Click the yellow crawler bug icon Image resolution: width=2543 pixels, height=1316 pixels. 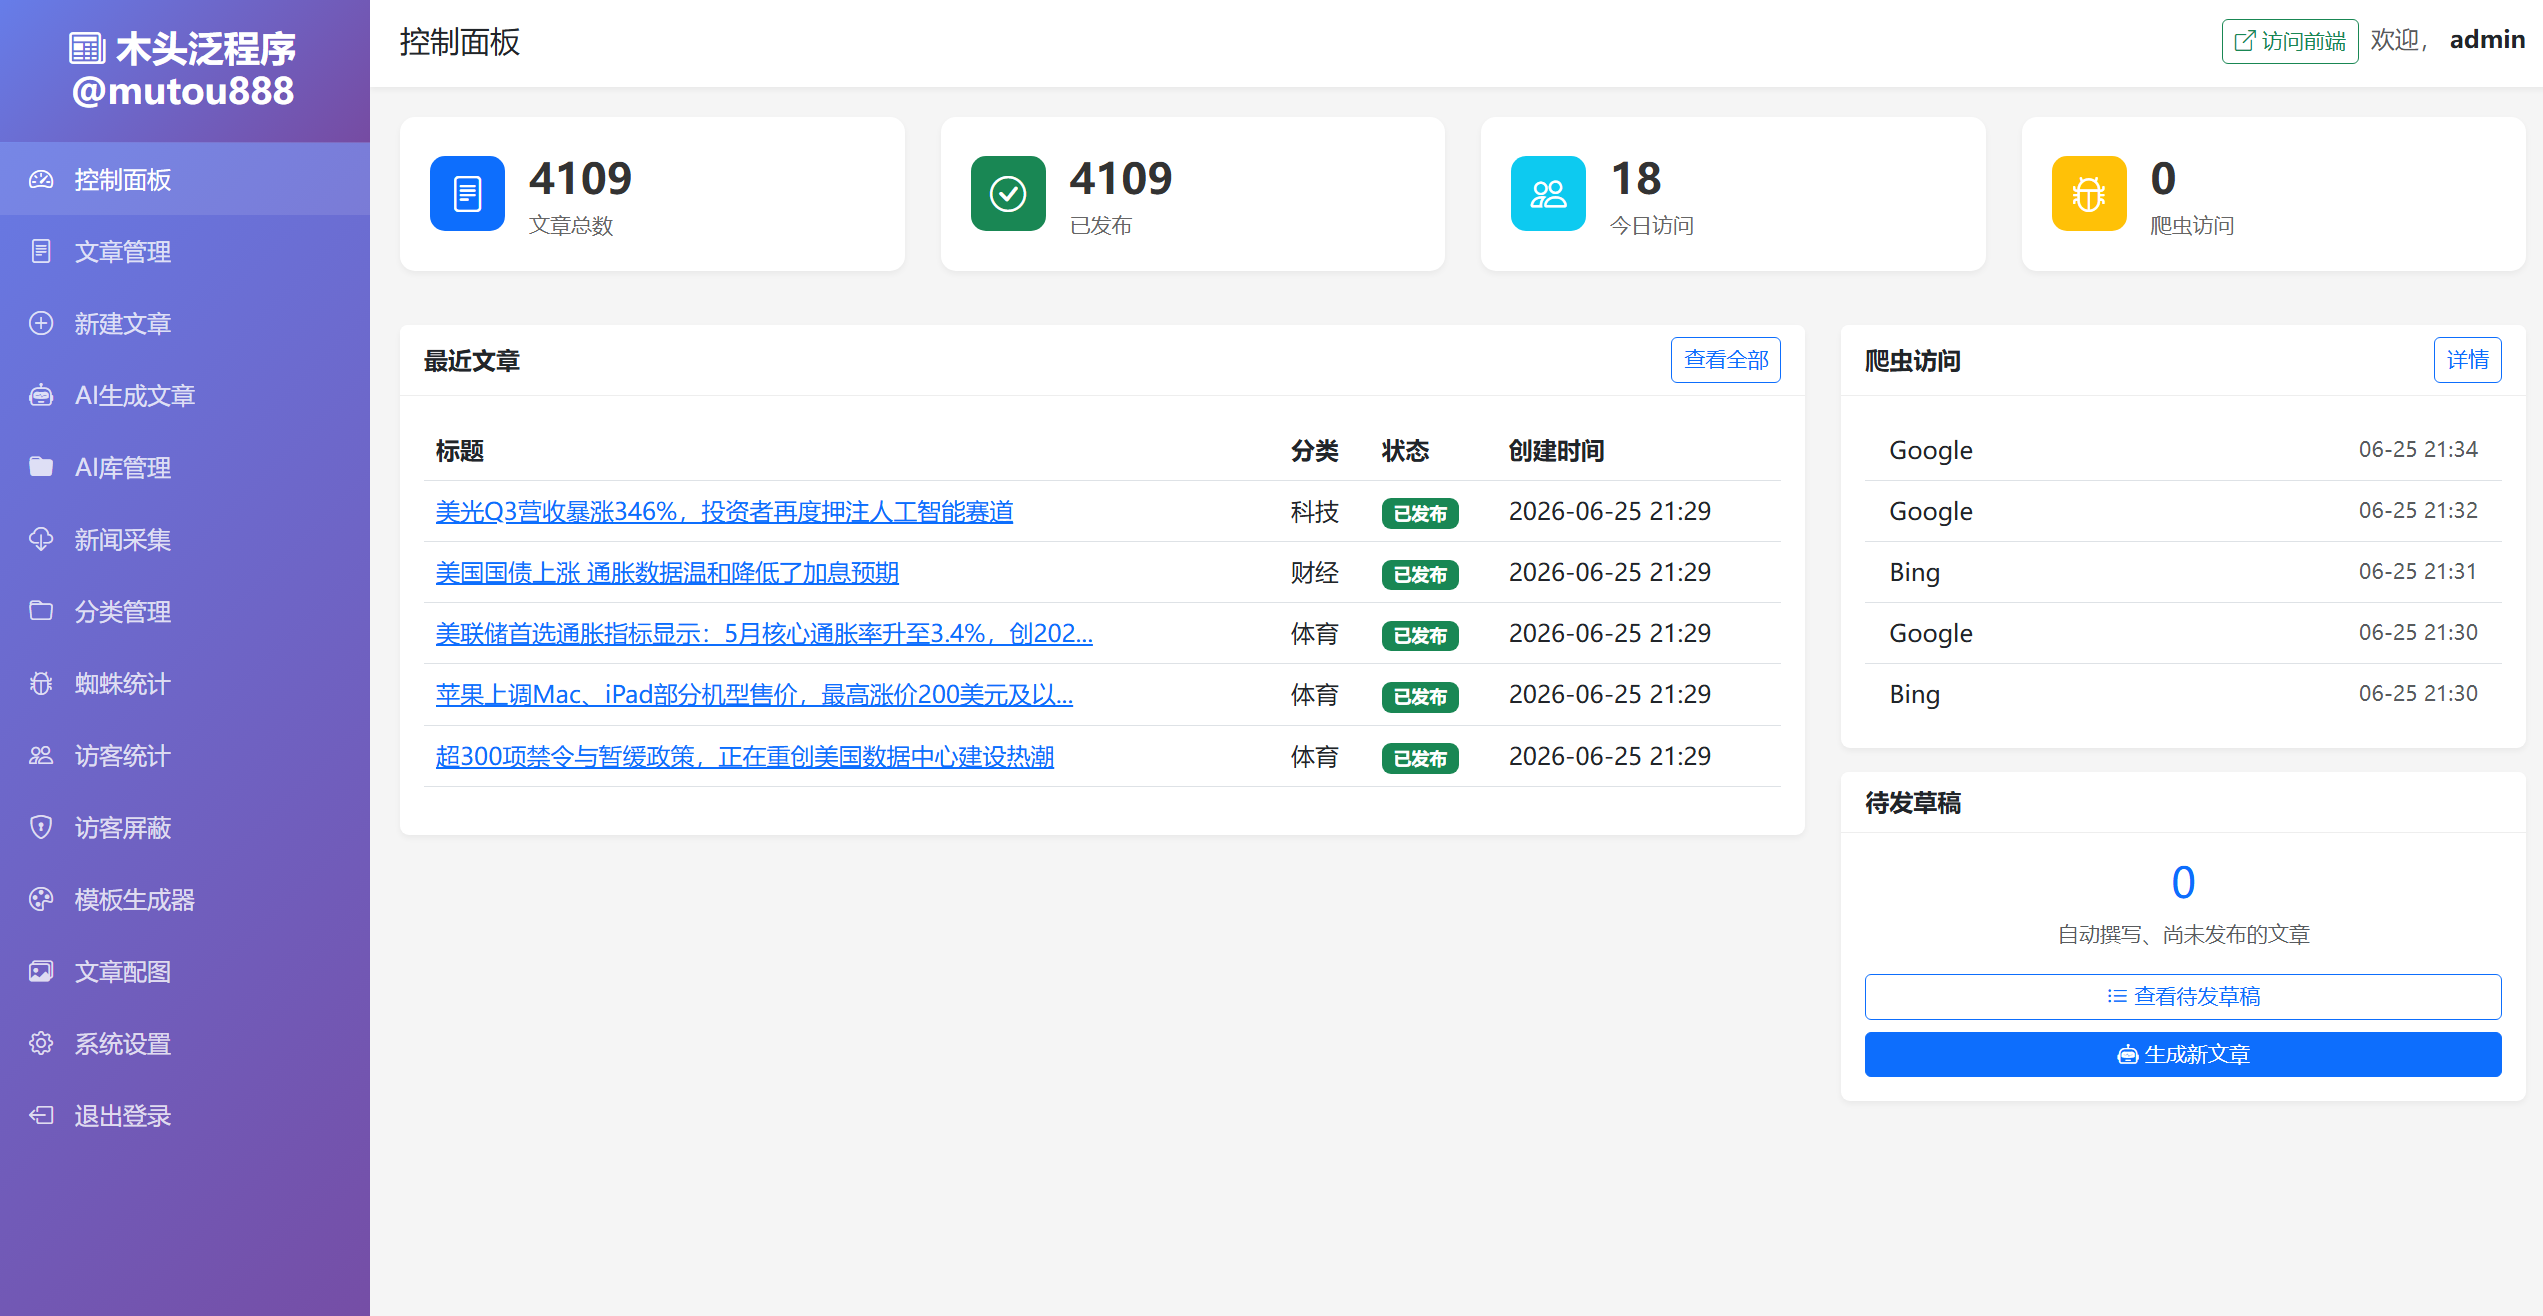coord(2089,193)
